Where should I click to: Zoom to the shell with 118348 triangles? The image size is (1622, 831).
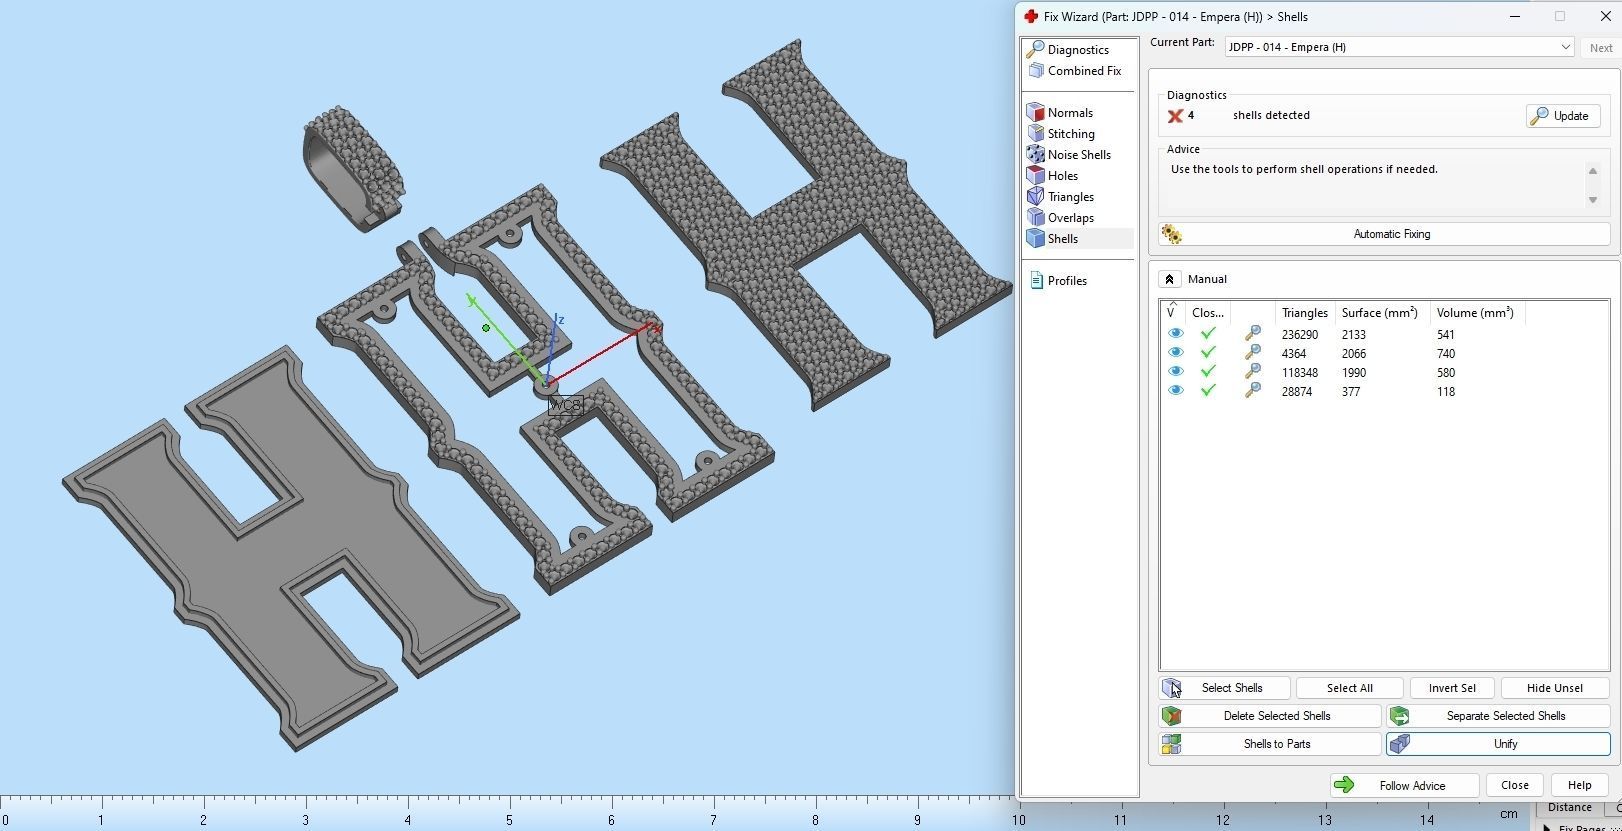point(1252,372)
